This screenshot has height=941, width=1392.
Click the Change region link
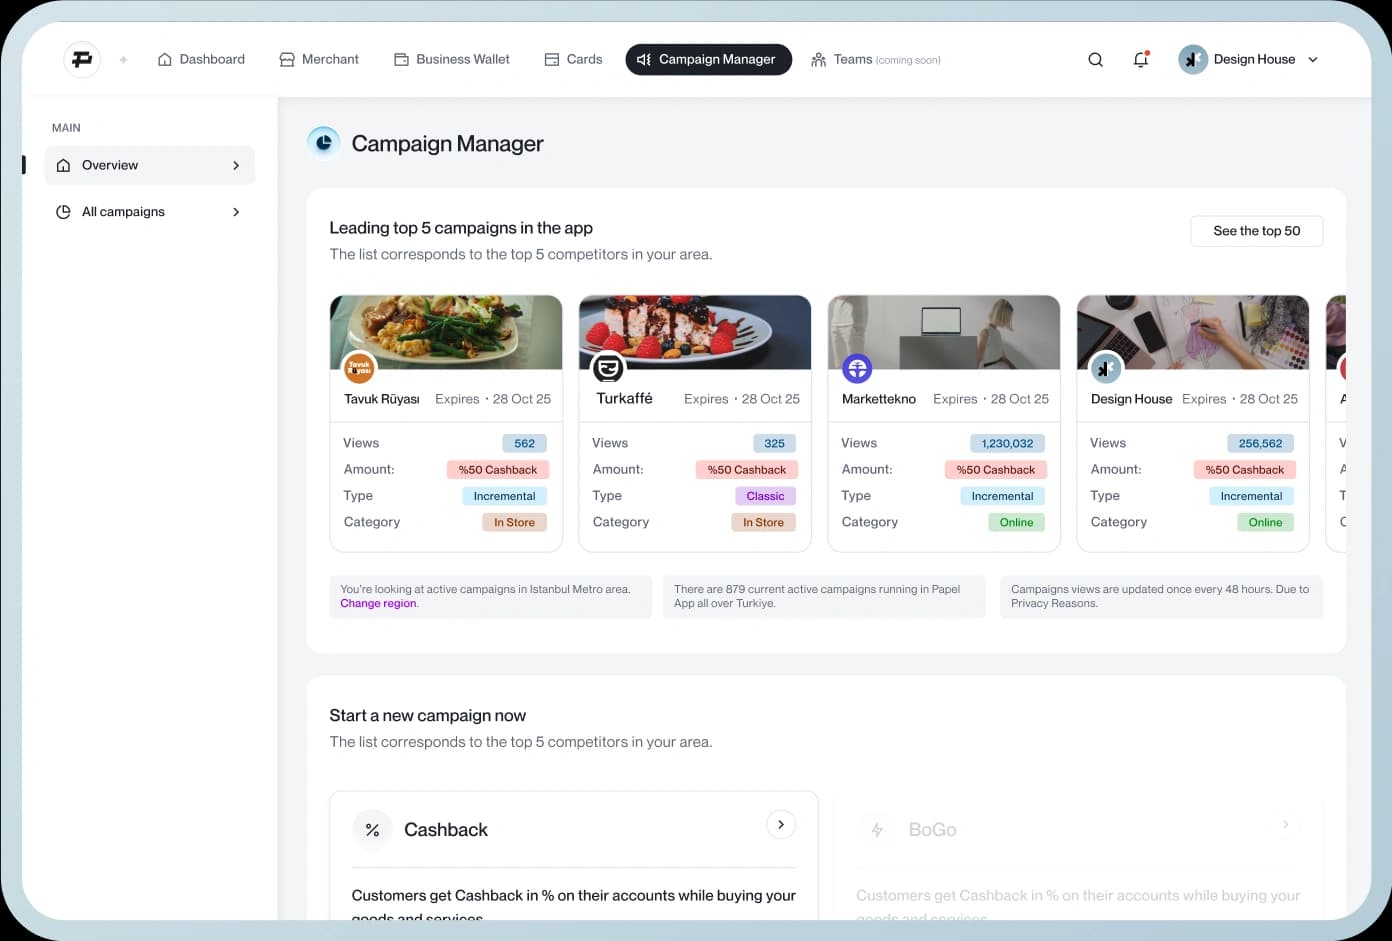pyautogui.click(x=378, y=604)
